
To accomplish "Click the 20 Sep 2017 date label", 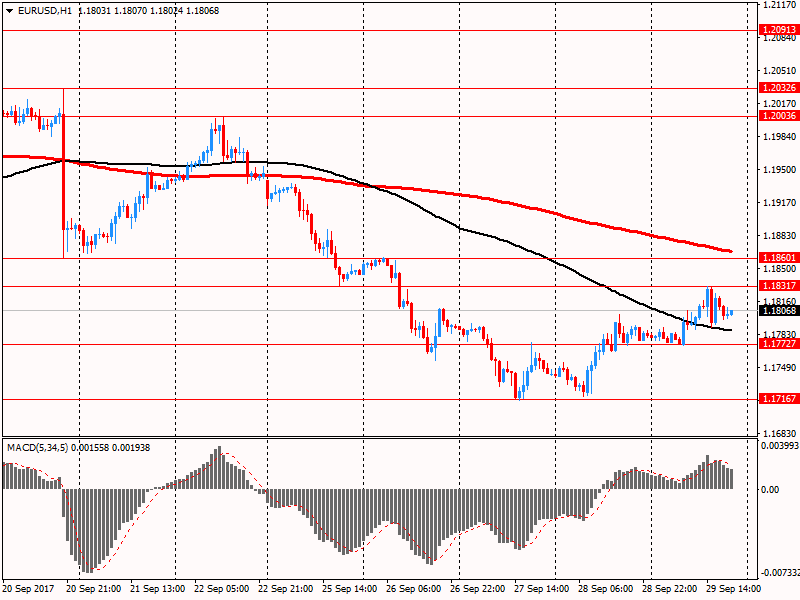I will click(29, 589).
